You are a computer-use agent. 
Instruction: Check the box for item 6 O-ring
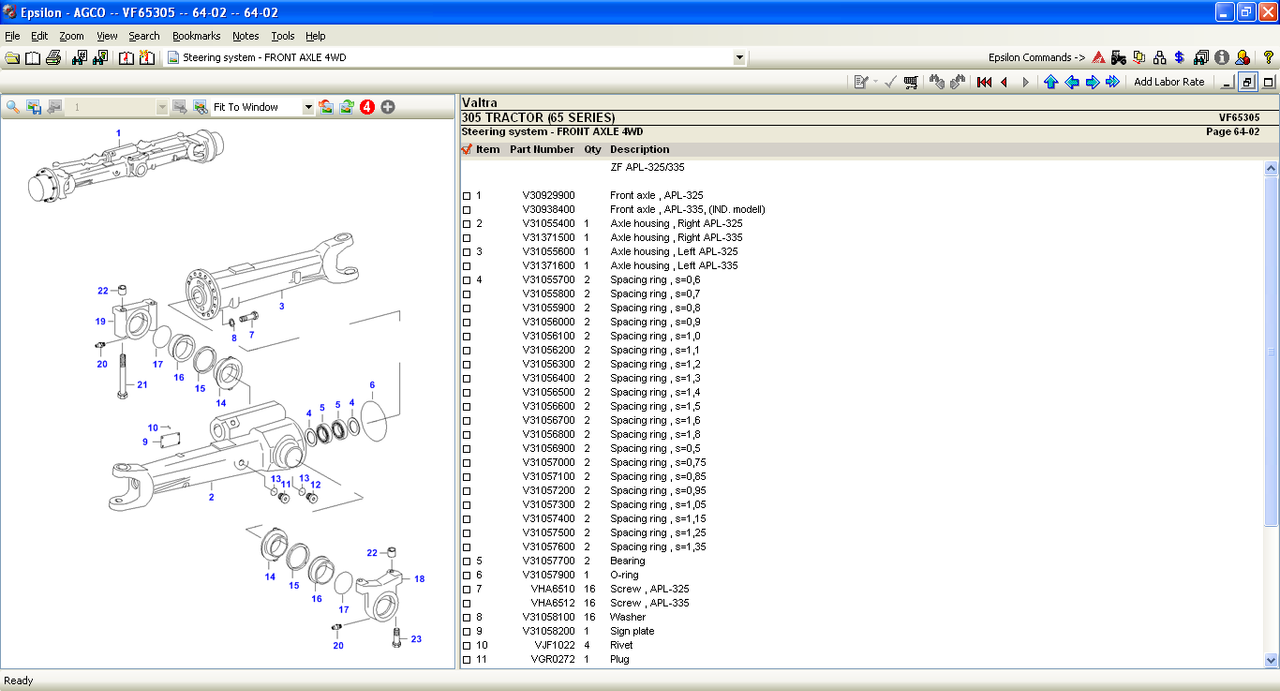[467, 575]
